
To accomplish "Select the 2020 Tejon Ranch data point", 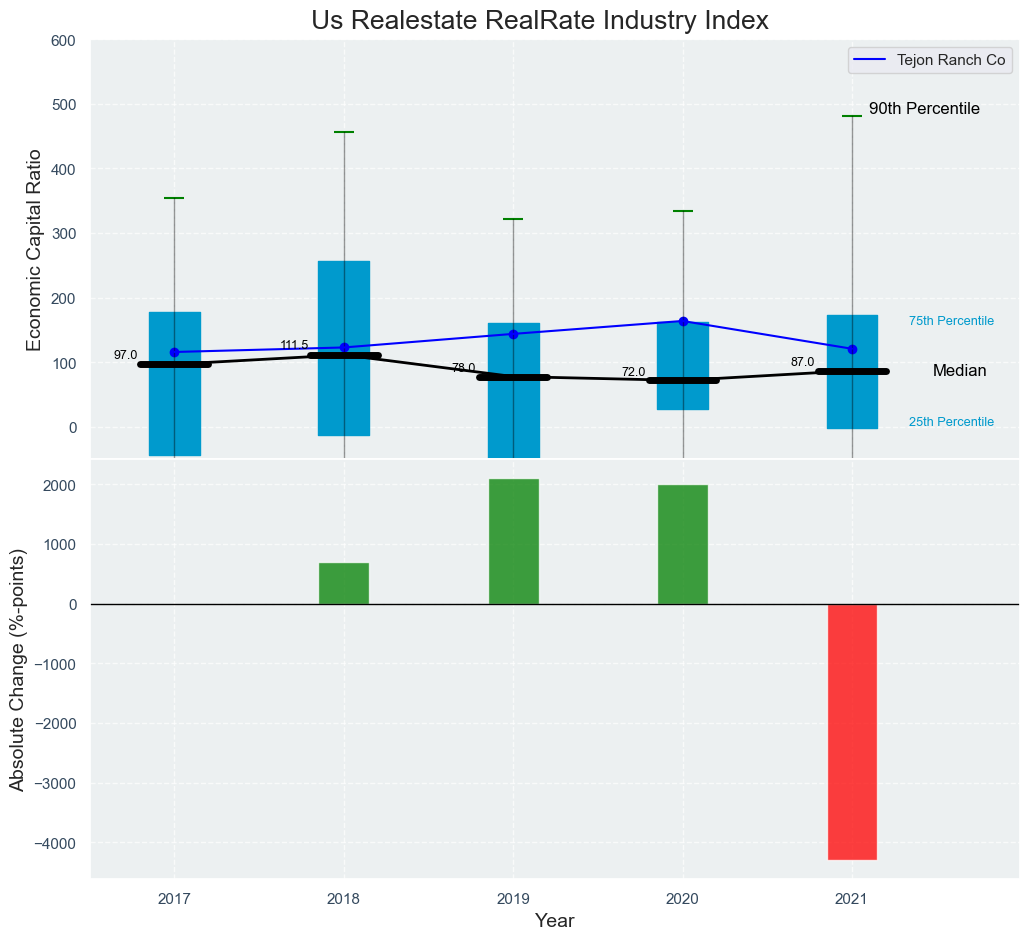I will click(x=683, y=321).
